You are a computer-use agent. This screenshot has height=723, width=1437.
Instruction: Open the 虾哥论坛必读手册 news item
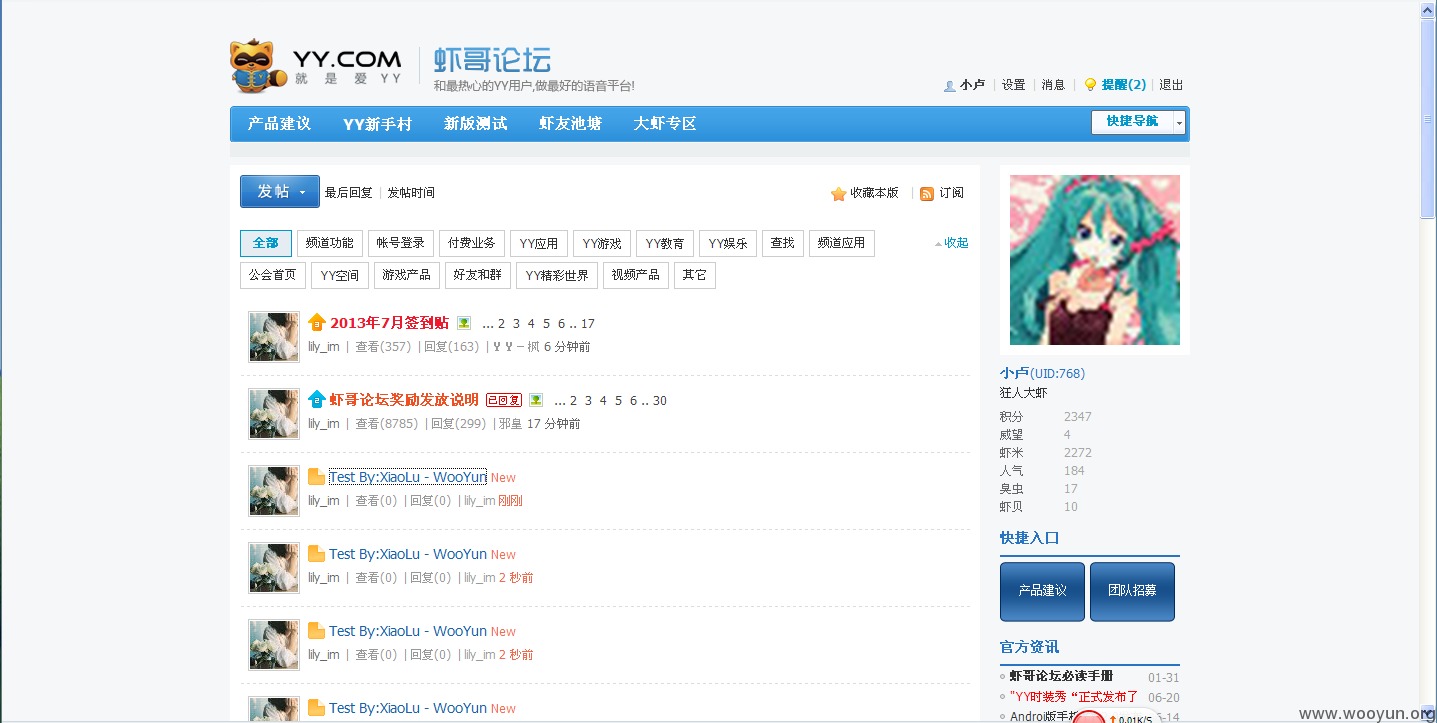[x=1061, y=677]
